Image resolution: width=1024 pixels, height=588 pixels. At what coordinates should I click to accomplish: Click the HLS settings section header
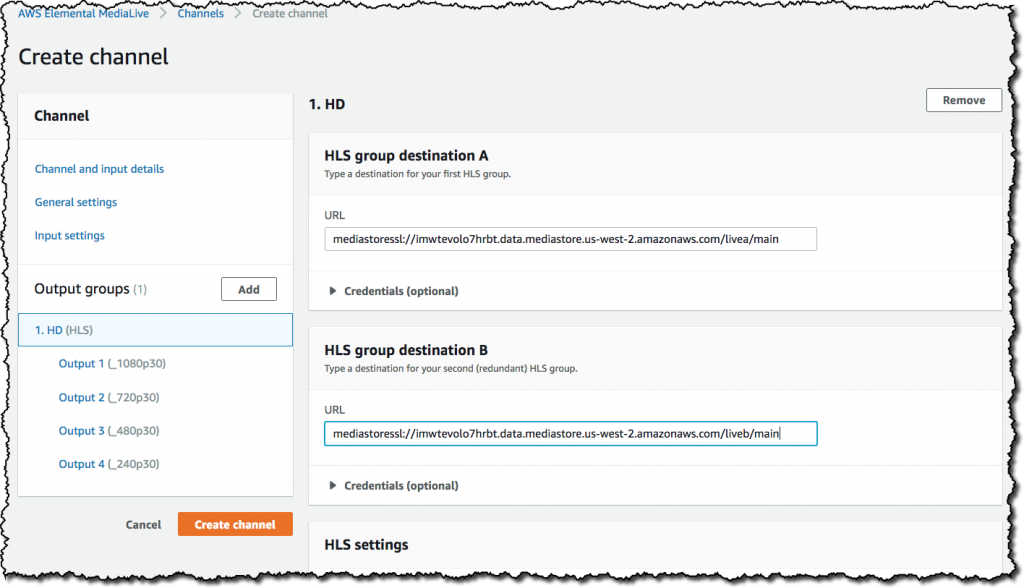[x=364, y=544]
